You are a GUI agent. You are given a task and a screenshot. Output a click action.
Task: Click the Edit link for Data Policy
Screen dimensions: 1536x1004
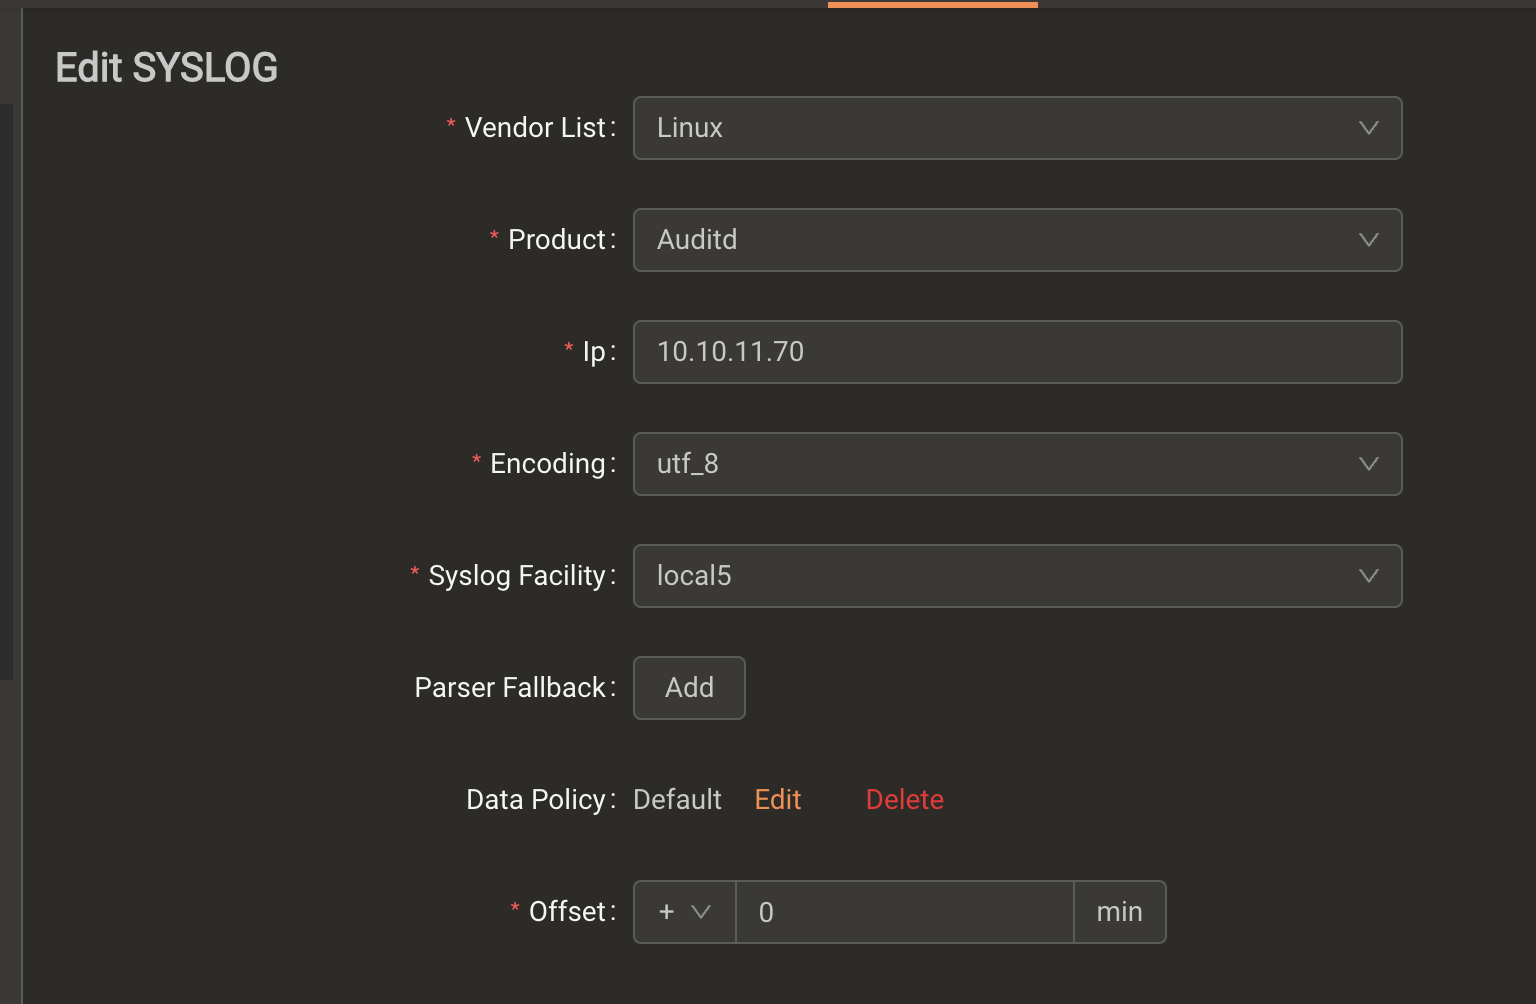[778, 800]
